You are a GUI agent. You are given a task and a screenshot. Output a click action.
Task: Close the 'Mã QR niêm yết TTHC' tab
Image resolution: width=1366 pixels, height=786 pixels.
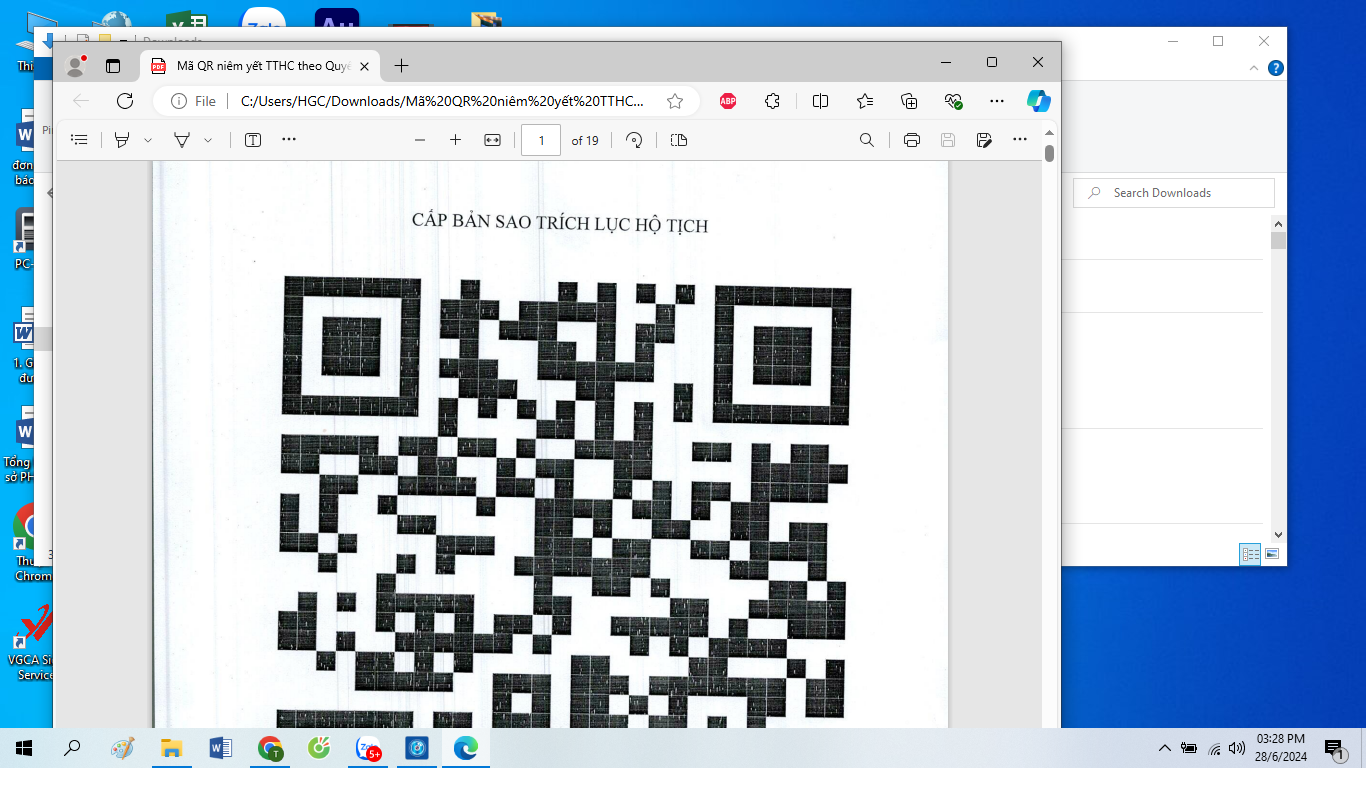pos(365,66)
